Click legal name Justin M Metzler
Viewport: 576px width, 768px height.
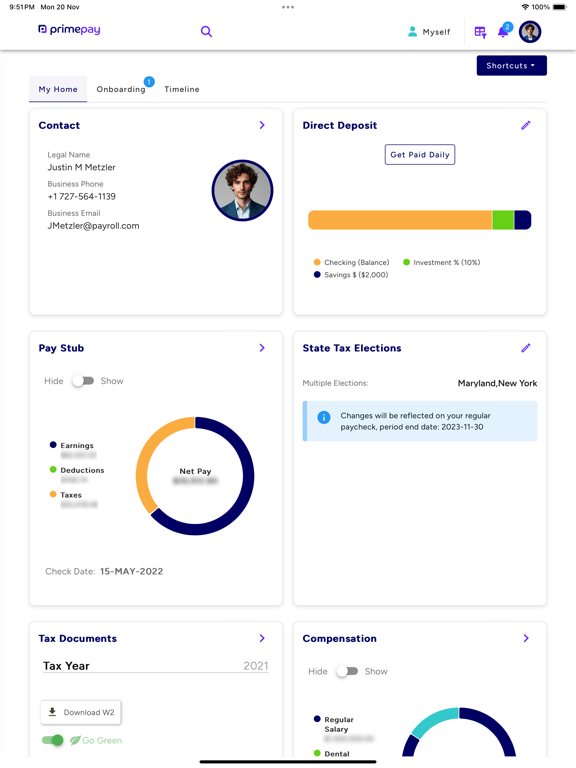(81, 167)
